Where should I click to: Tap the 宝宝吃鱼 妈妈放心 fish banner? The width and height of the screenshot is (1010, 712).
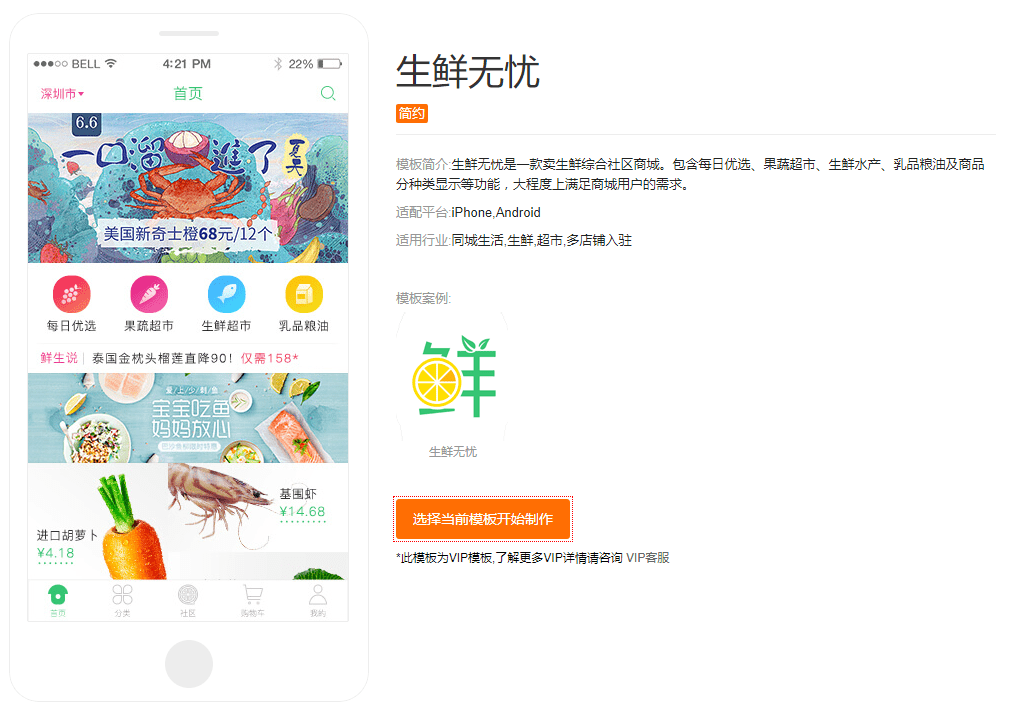pos(188,418)
